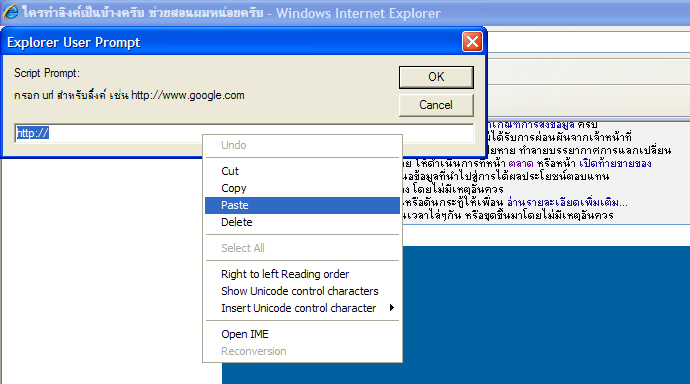Select Paste in the context menu
The width and height of the screenshot is (690, 384).
pos(302,205)
